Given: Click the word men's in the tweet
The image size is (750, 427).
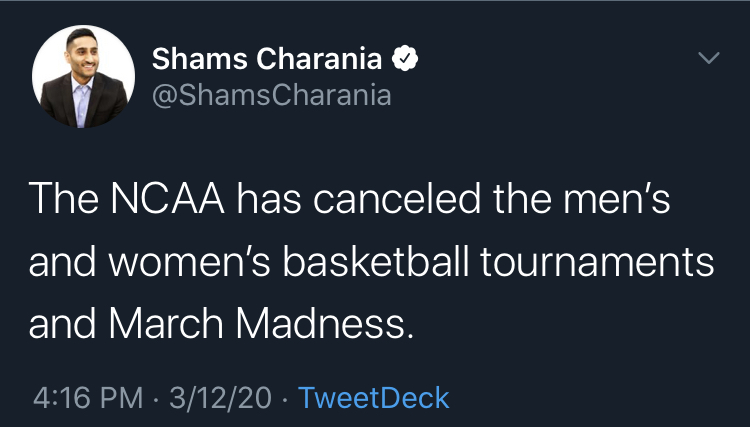Looking at the screenshot, I should pyautogui.click(x=617, y=199).
